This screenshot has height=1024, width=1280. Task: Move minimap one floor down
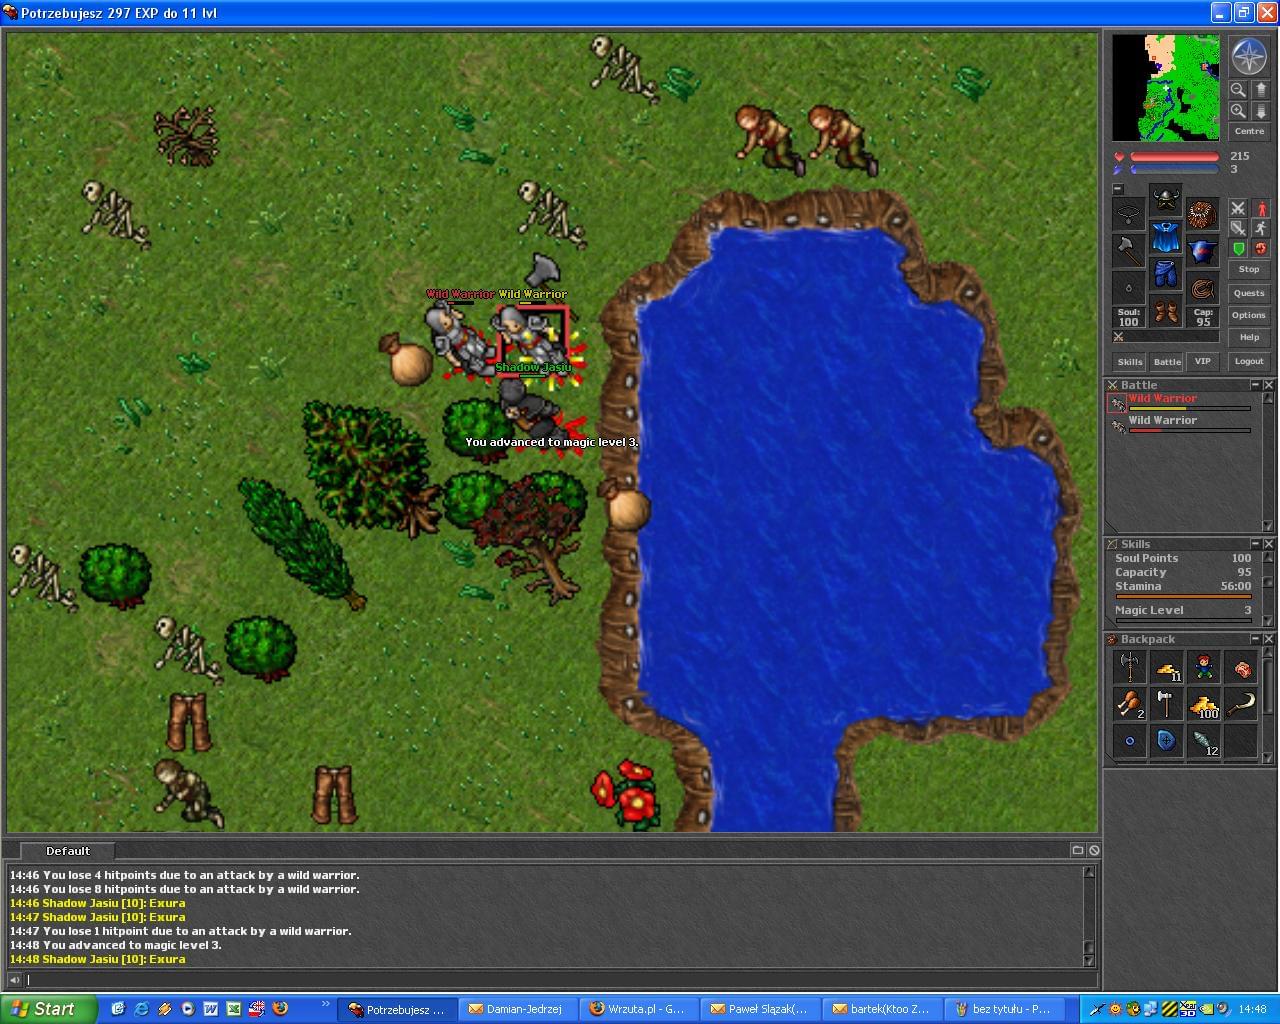pyautogui.click(x=1260, y=111)
